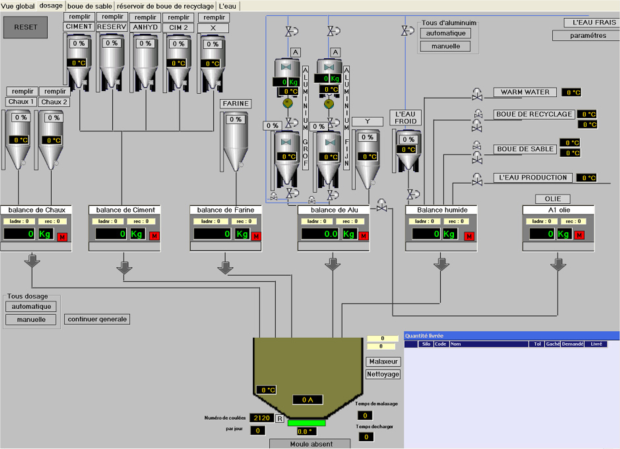Viewport: 620px width, 449px height.
Task: Open valve above the Aluminium Fijn dosing tank
Action: click(x=333, y=31)
